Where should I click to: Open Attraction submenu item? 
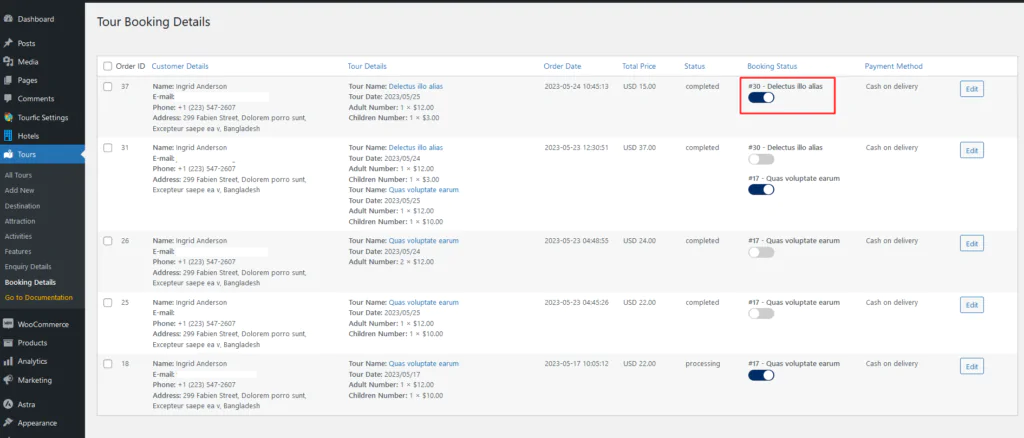(20, 221)
